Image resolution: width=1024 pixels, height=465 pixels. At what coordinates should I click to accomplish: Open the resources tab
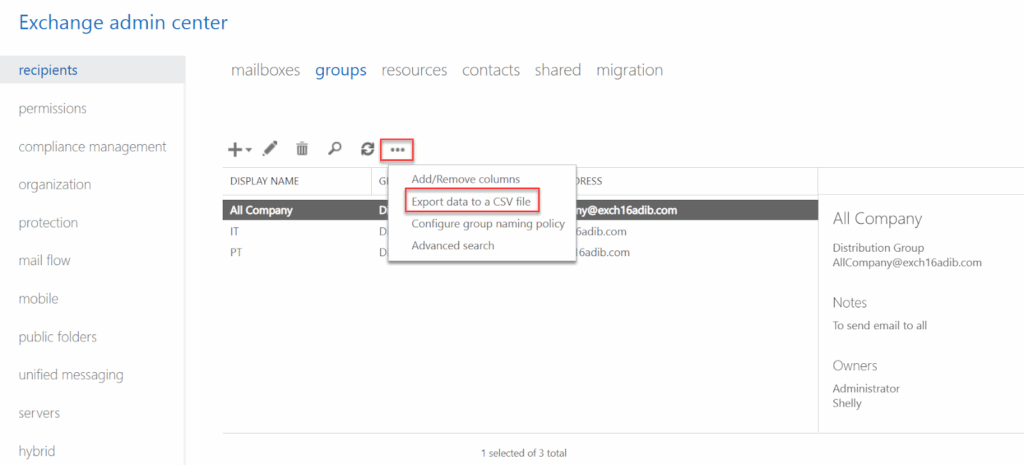pyautogui.click(x=414, y=70)
